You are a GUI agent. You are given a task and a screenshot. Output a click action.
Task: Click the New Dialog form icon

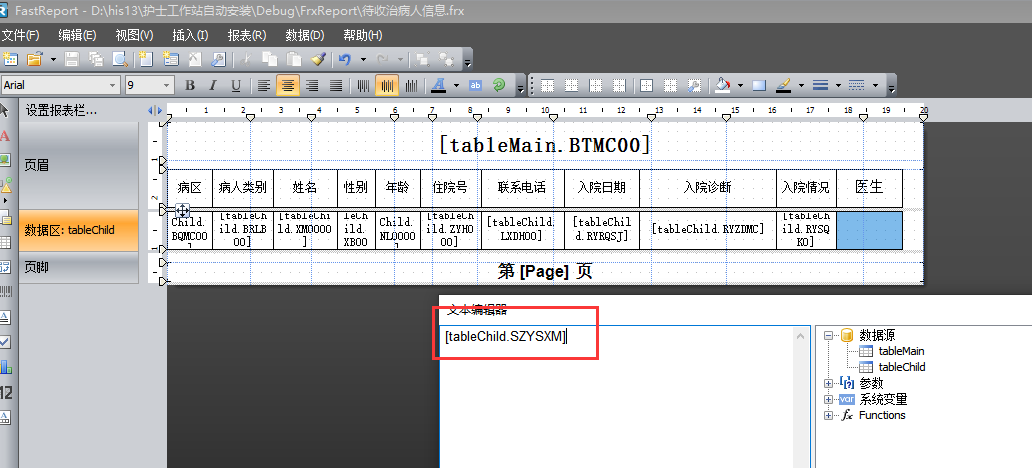(x=170, y=59)
